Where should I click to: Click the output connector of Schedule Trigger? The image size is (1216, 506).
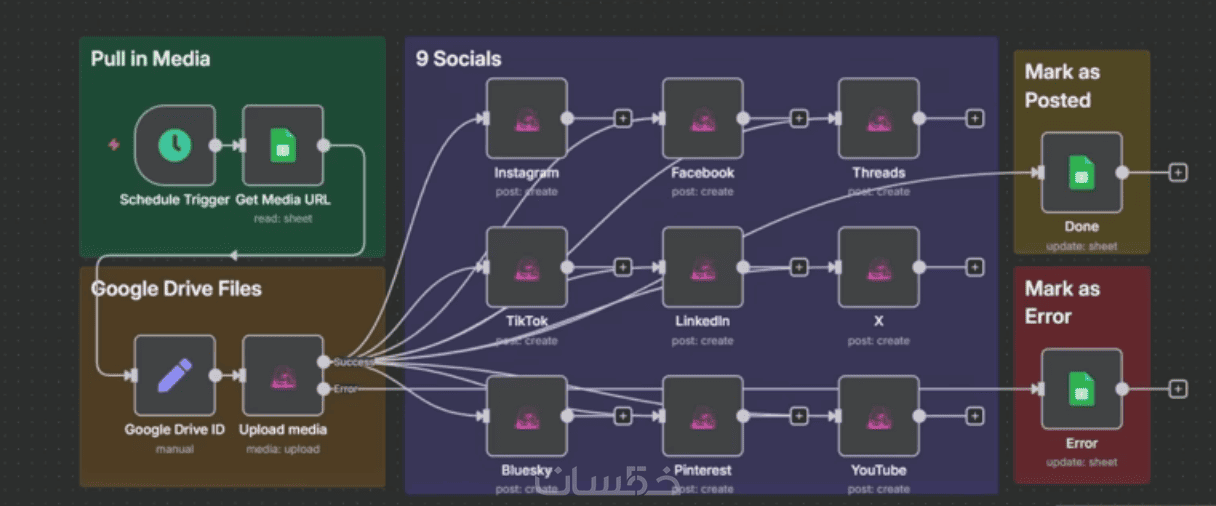[x=215, y=145]
